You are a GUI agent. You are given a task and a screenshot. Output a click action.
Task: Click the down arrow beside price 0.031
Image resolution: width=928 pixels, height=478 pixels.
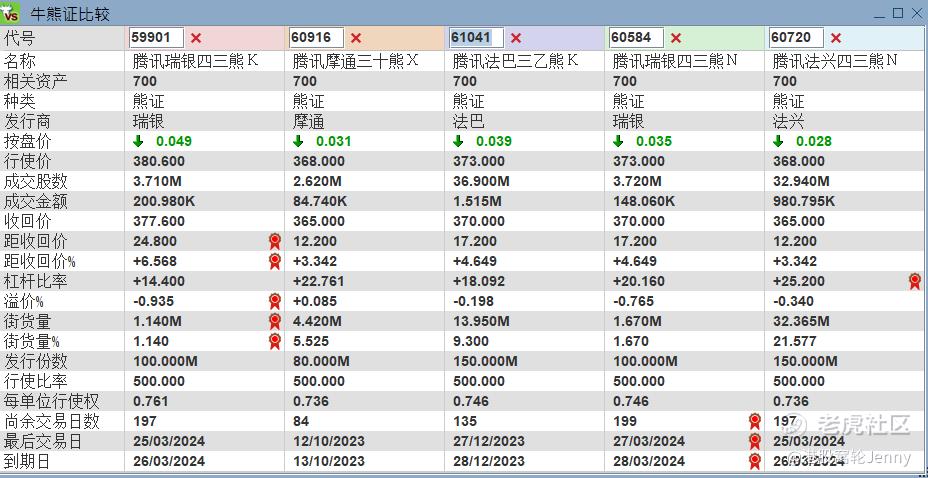[298, 141]
